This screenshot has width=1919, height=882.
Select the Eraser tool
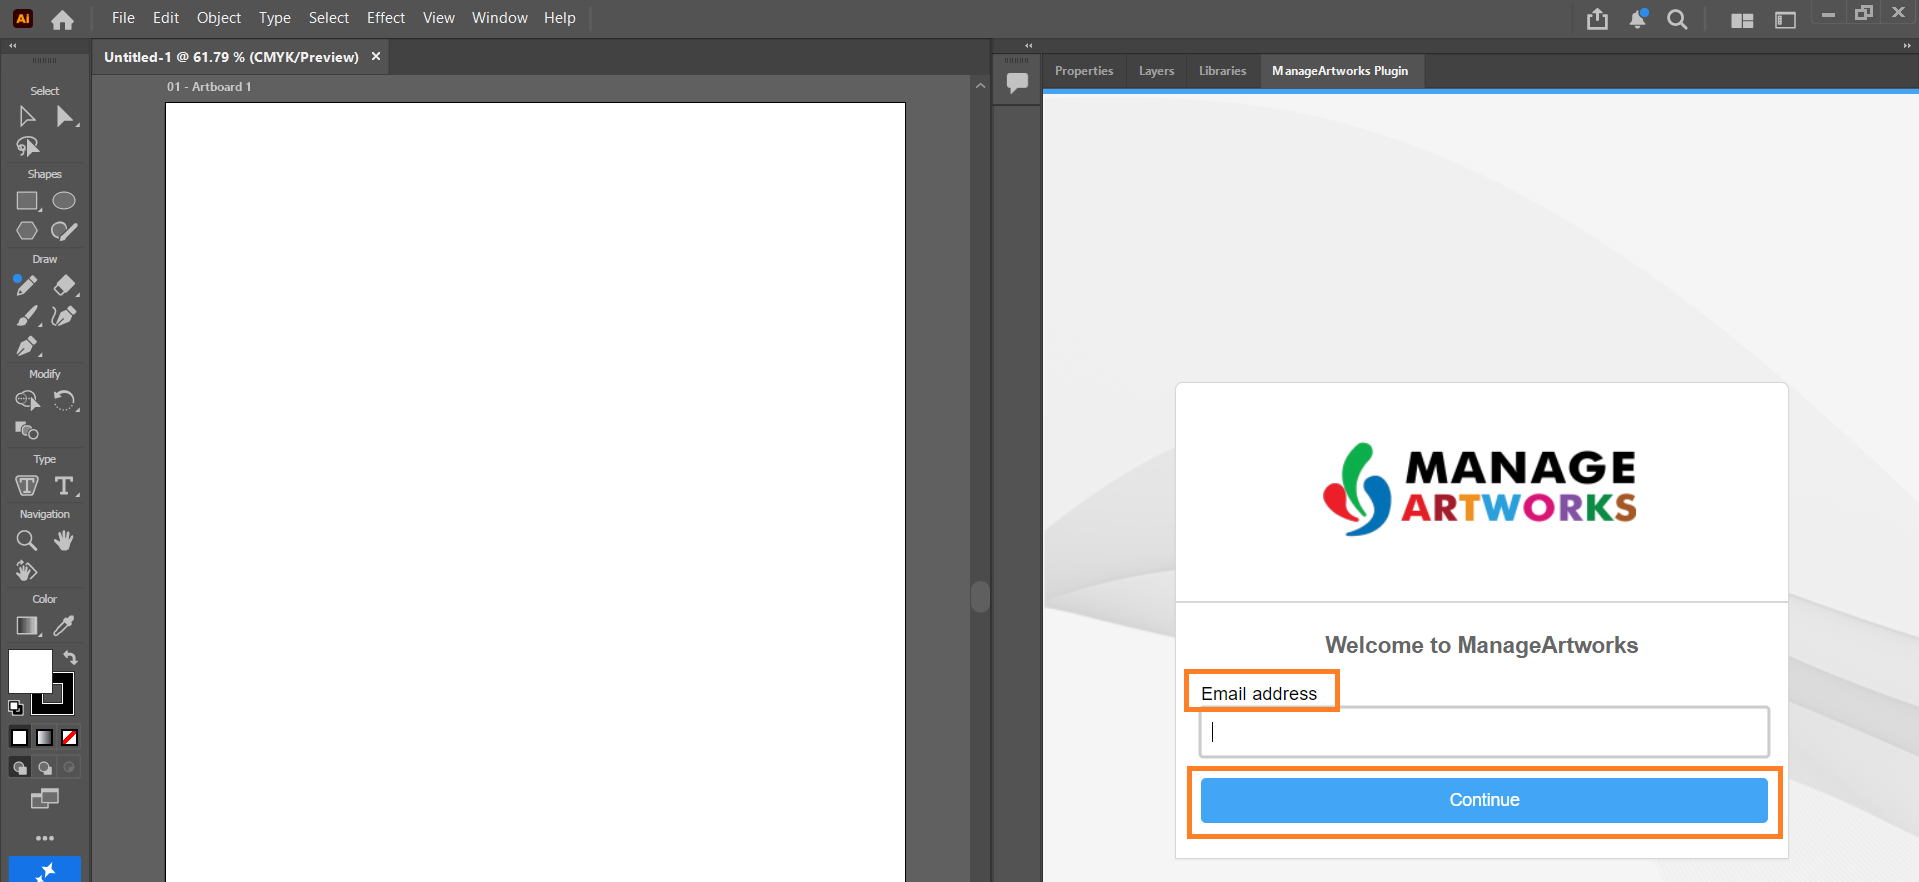point(65,286)
